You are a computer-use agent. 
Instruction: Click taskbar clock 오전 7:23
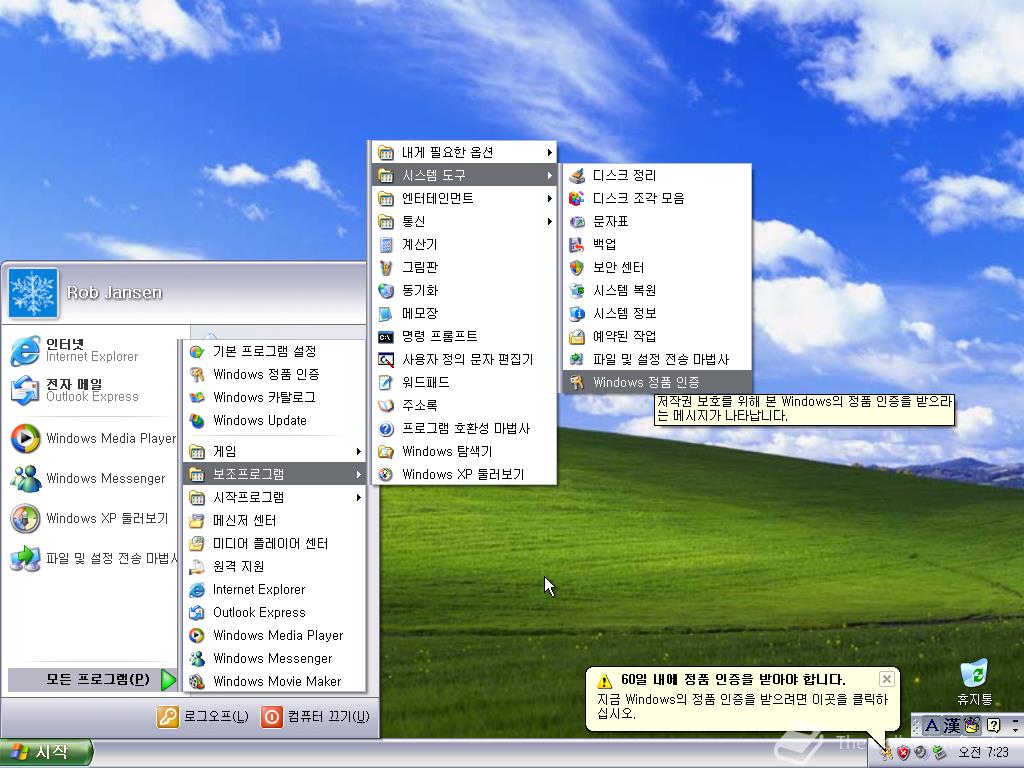(x=983, y=752)
